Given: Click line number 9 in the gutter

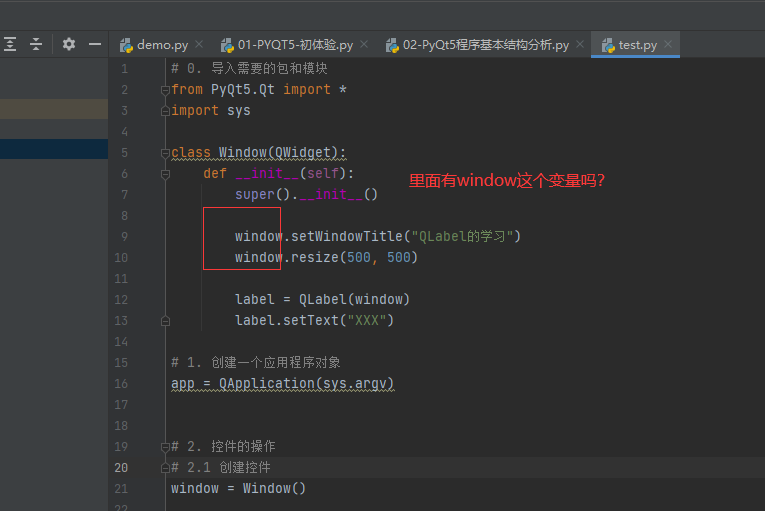Looking at the screenshot, I should [x=124, y=237].
